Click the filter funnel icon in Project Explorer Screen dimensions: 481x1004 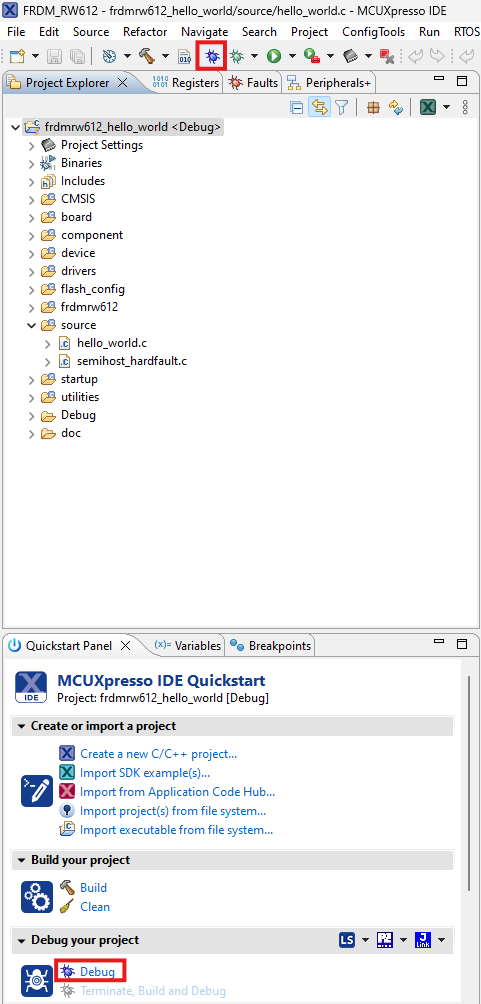pyautogui.click(x=341, y=107)
